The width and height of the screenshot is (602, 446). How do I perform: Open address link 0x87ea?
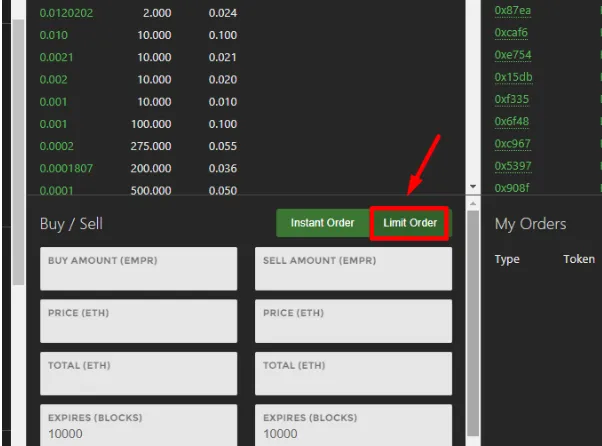coord(513,10)
